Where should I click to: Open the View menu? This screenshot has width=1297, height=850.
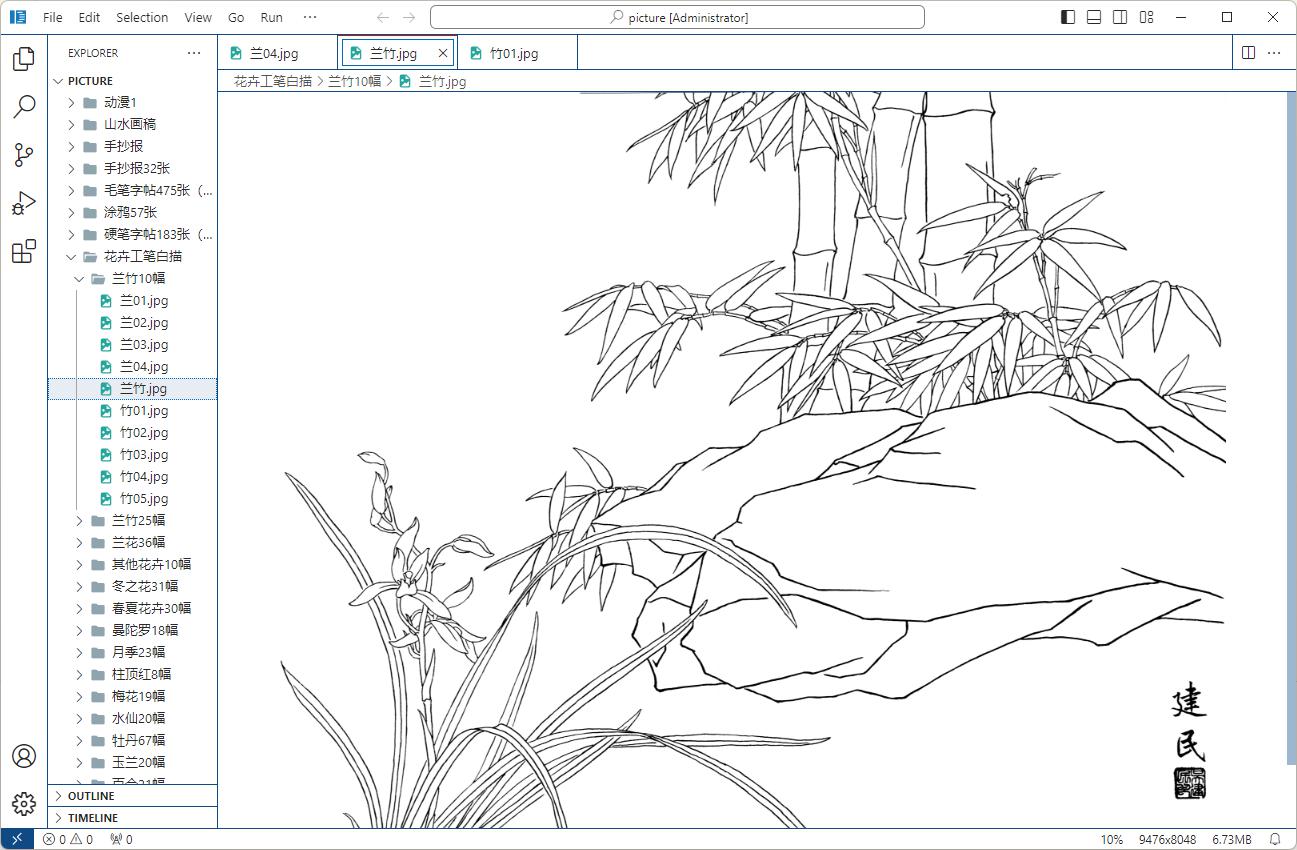coord(198,17)
